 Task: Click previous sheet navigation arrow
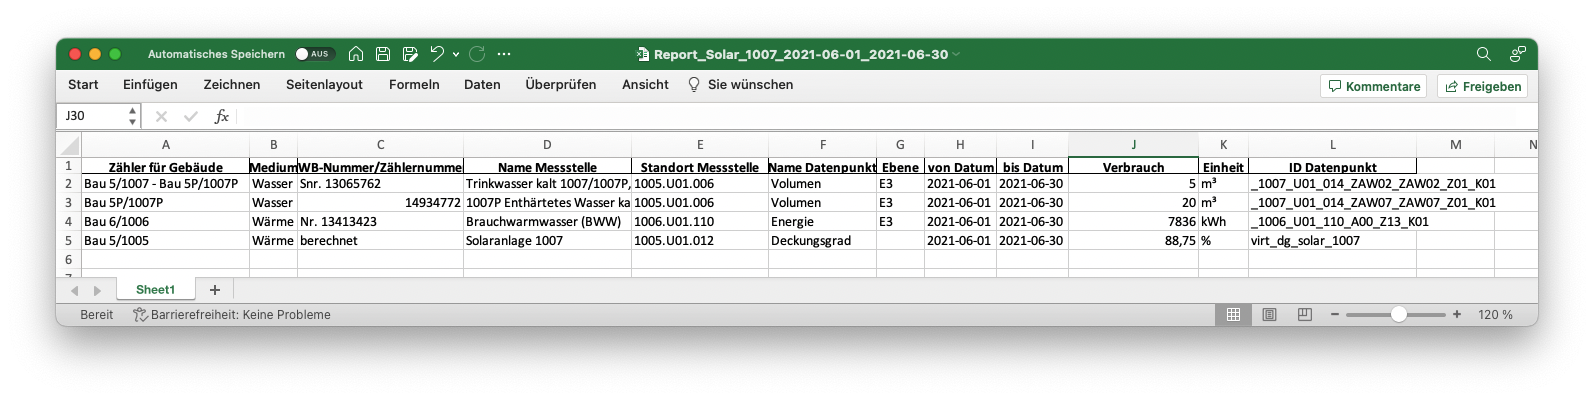pos(74,291)
